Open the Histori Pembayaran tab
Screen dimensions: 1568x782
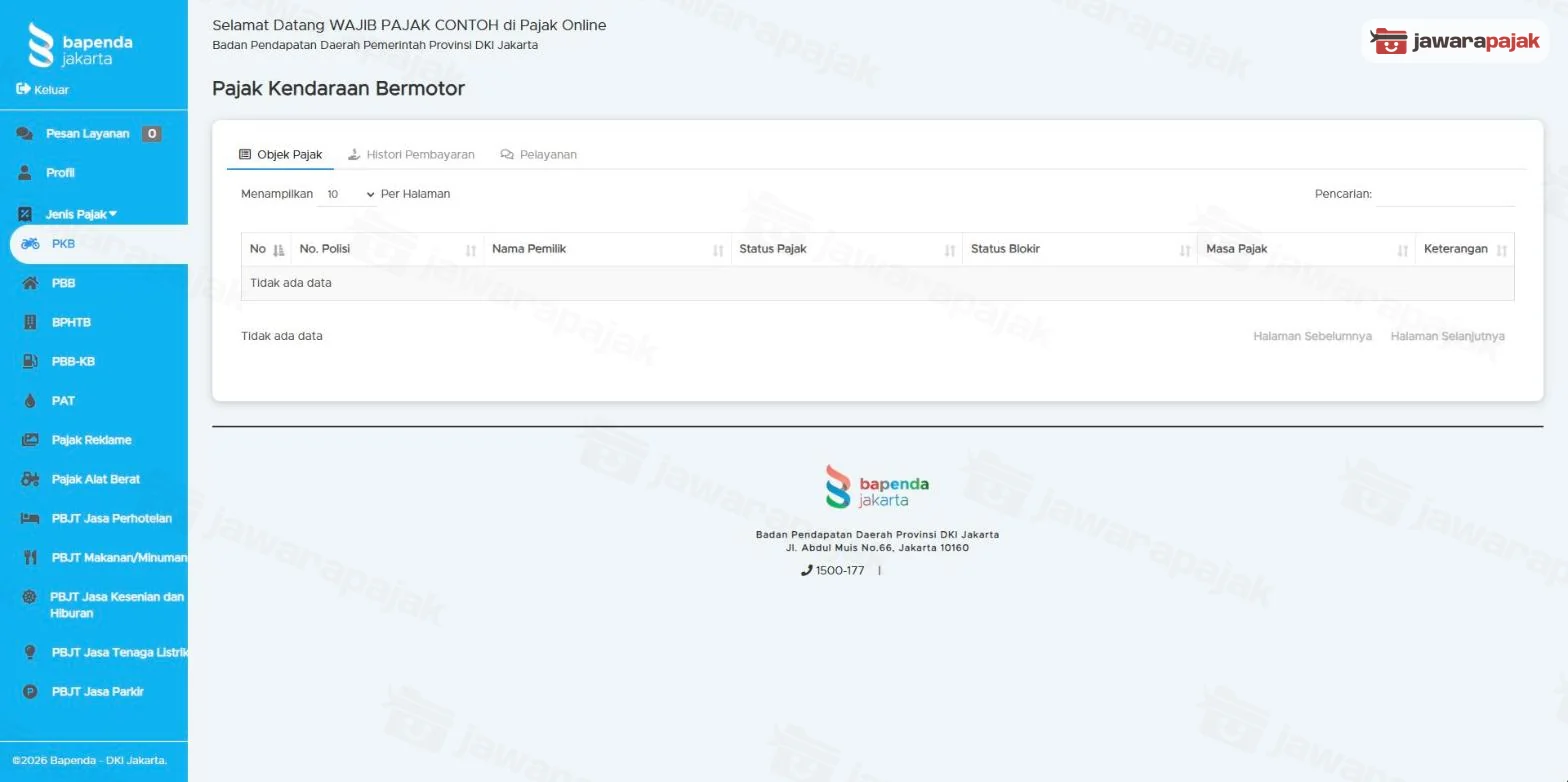[x=411, y=155]
